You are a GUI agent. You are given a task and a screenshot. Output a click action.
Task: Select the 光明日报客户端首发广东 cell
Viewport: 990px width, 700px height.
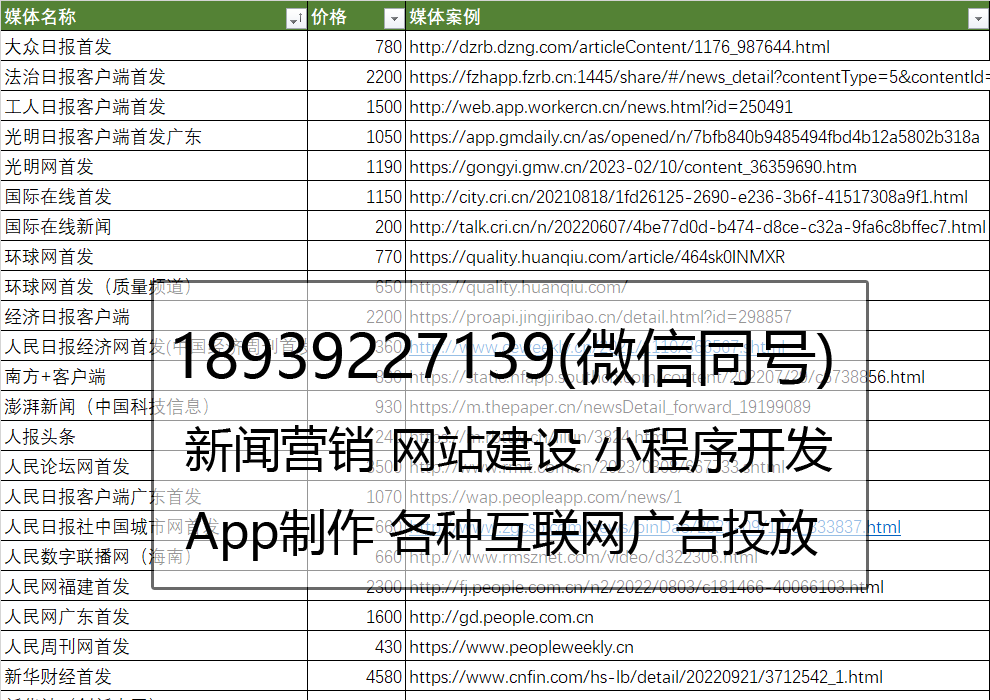point(154,136)
